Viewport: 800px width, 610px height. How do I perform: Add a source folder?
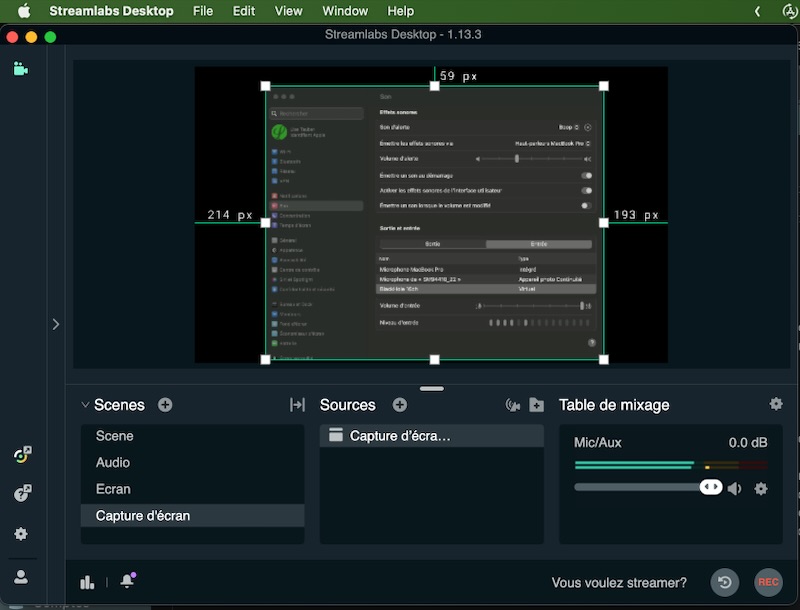coord(537,405)
